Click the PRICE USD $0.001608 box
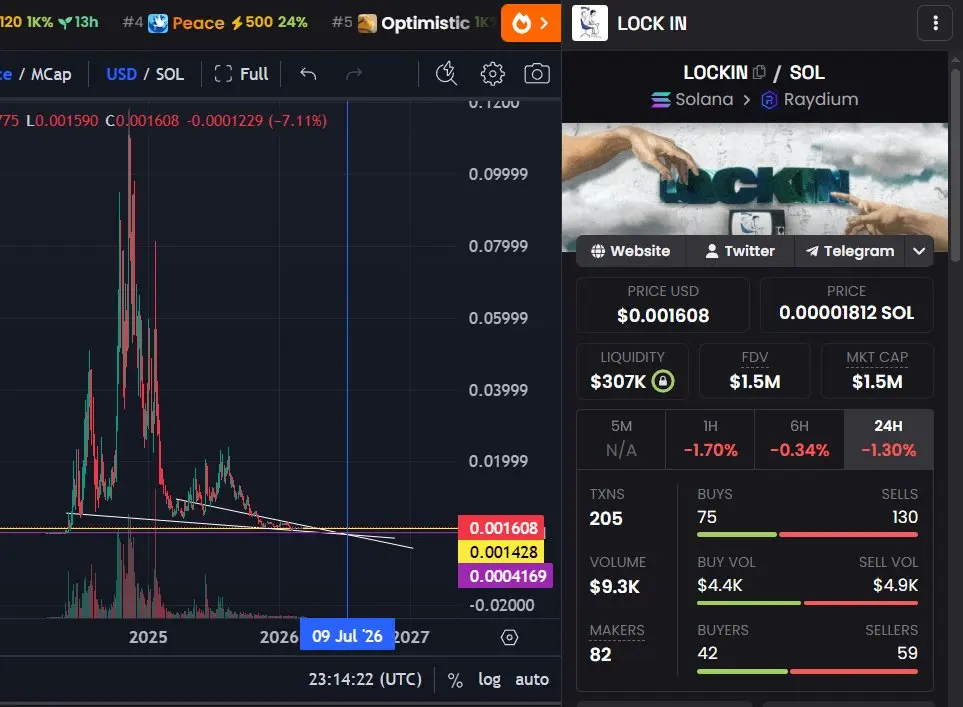 pyautogui.click(x=663, y=305)
